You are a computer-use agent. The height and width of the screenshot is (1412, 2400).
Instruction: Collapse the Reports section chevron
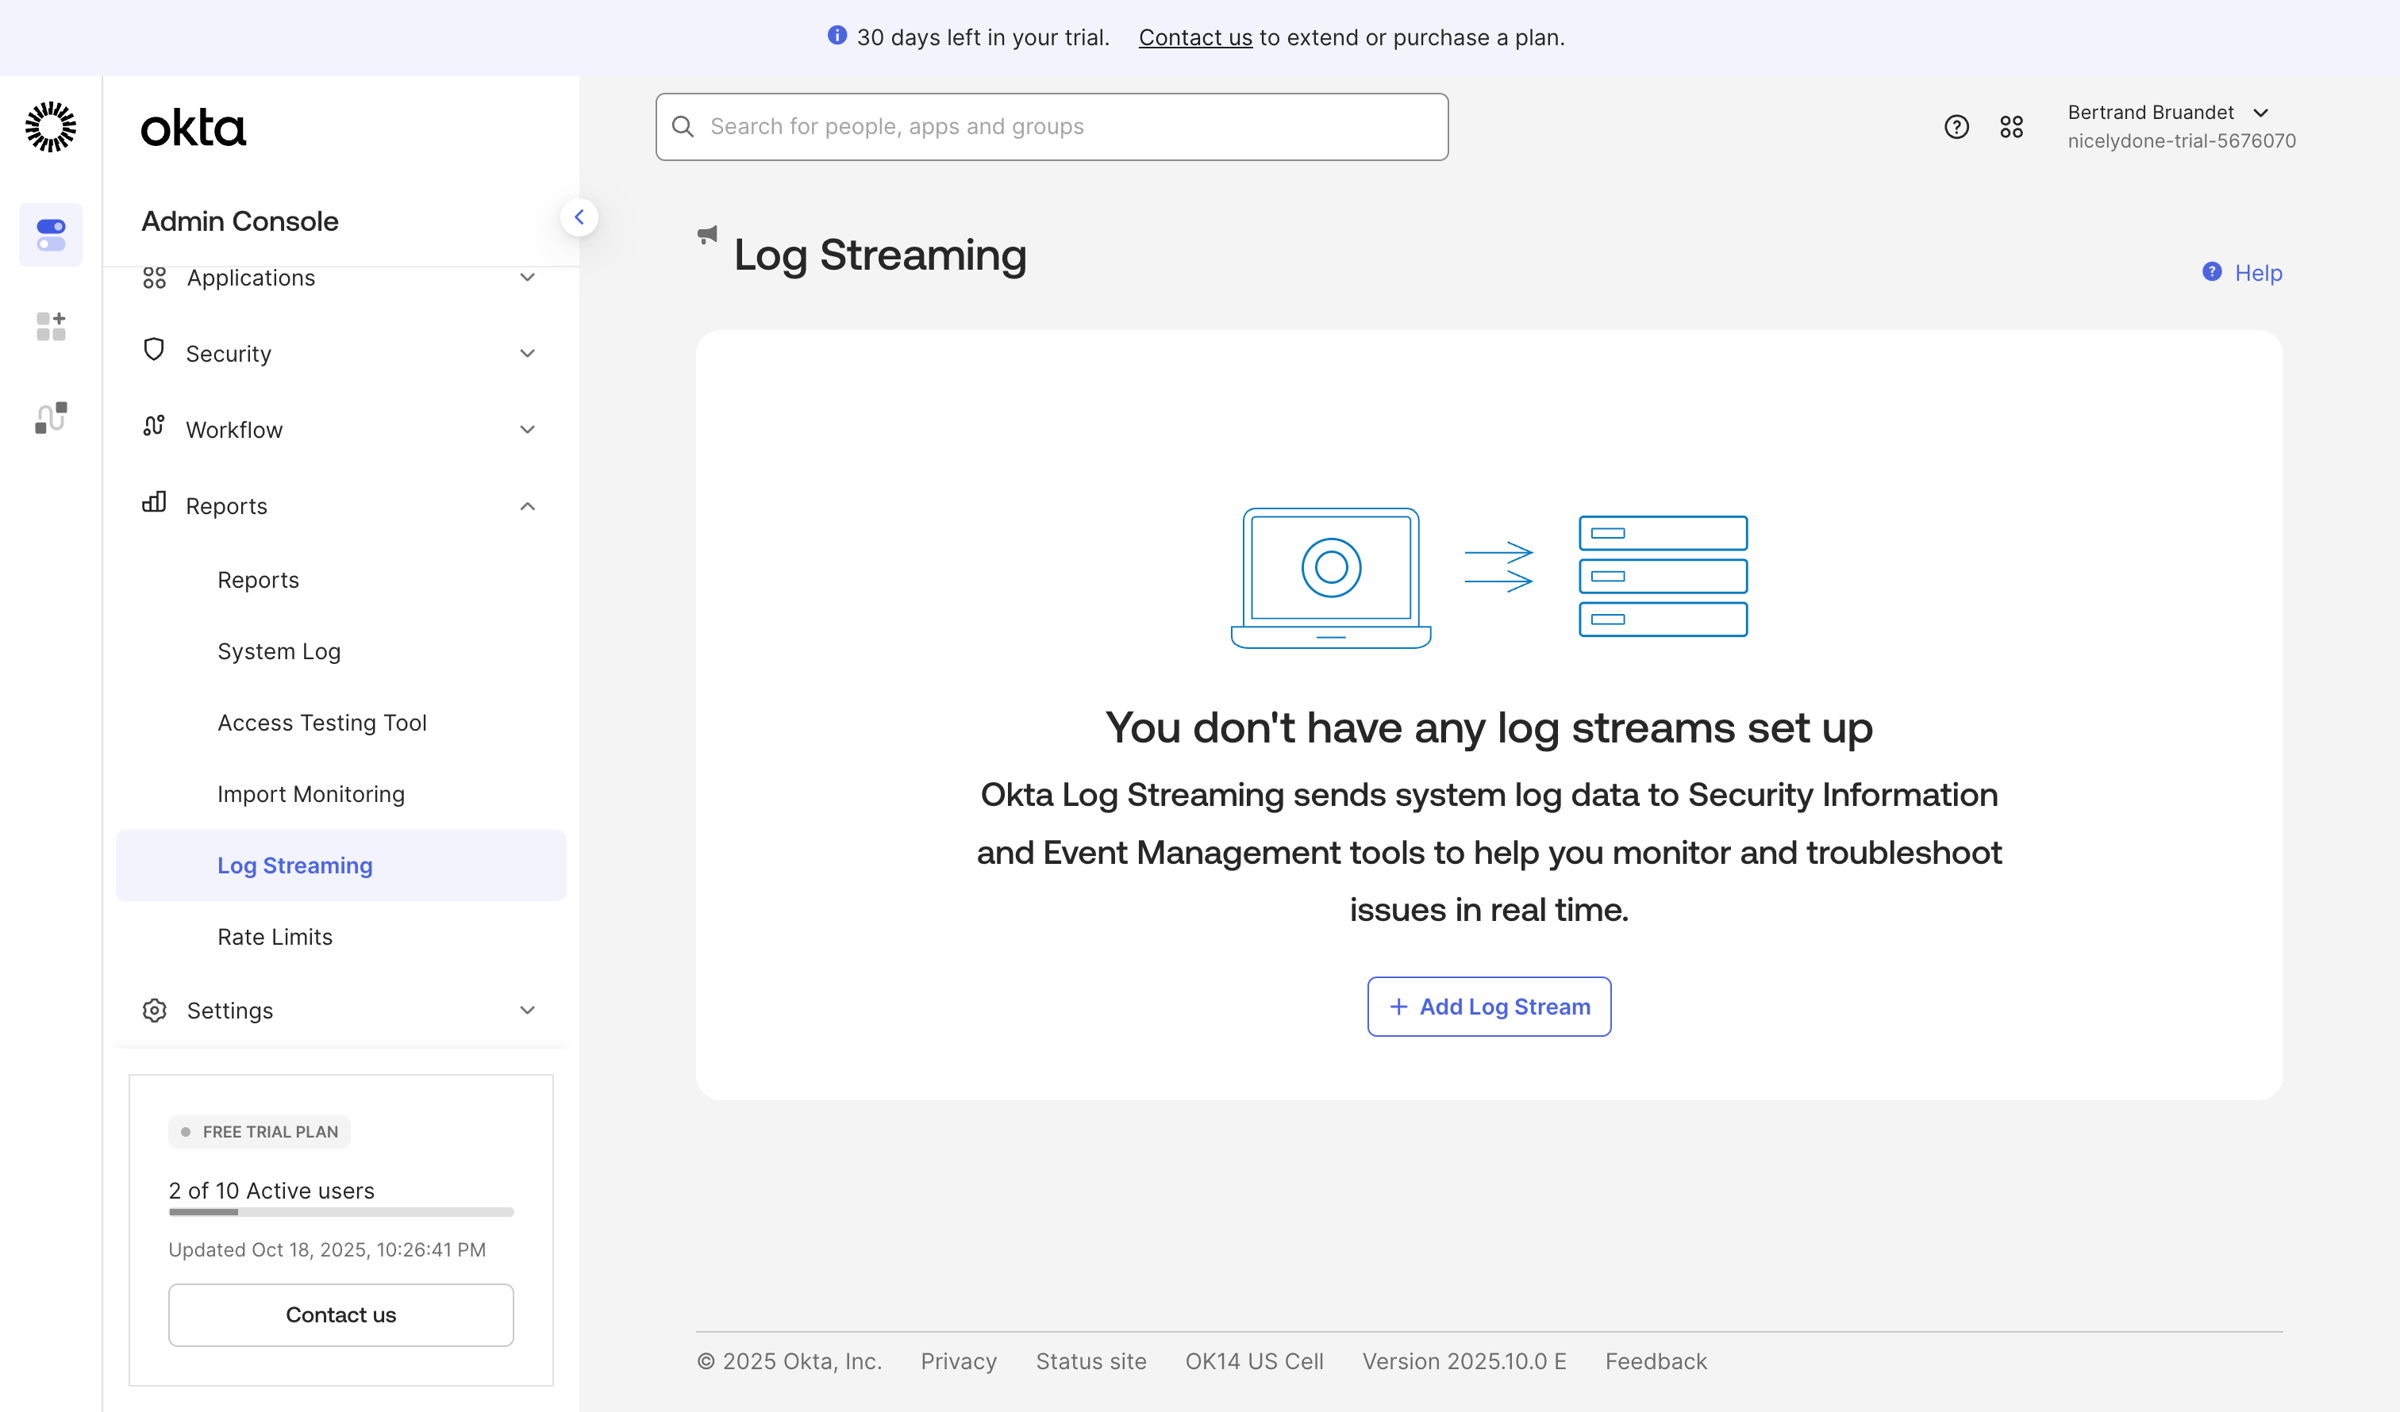tap(527, 506)
